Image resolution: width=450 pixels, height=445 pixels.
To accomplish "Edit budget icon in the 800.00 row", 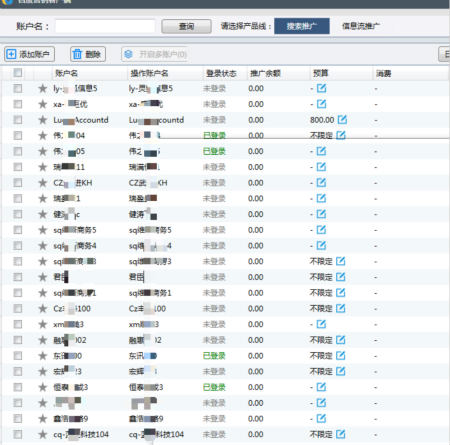I will pyautogui.click(x=342, y=120).
